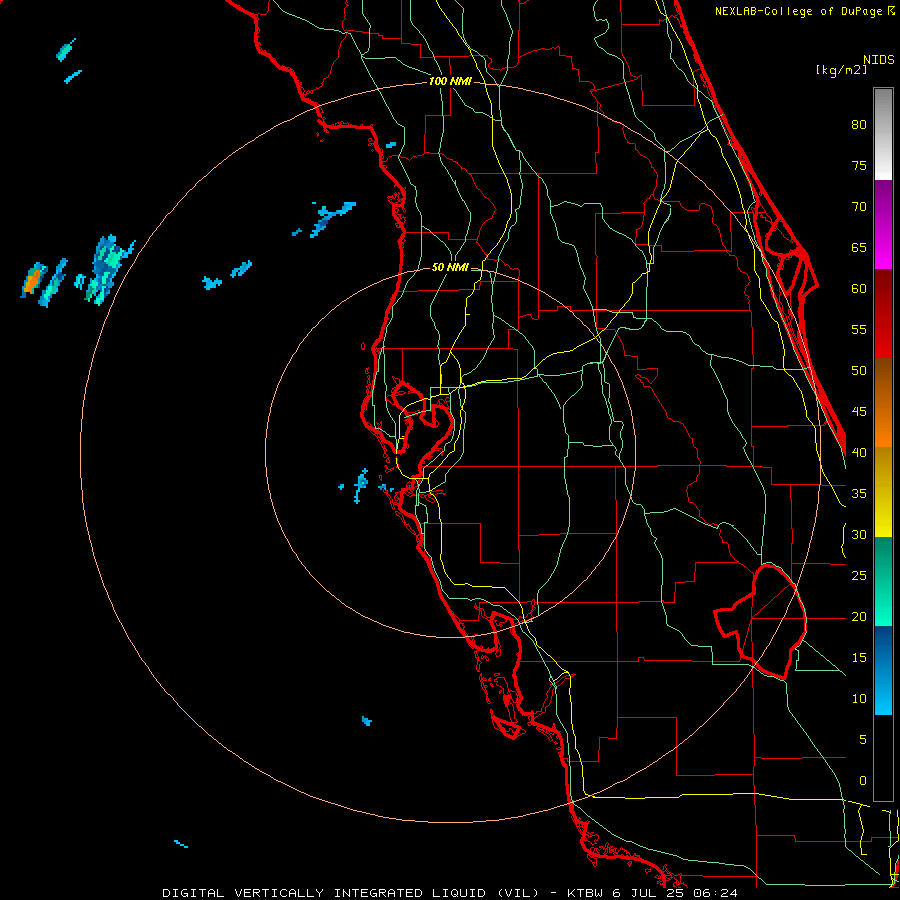Click the orange radar echo offshore at far left
Image resolution: width=900 pixels, height=900 pixels.
coord(33,280)
